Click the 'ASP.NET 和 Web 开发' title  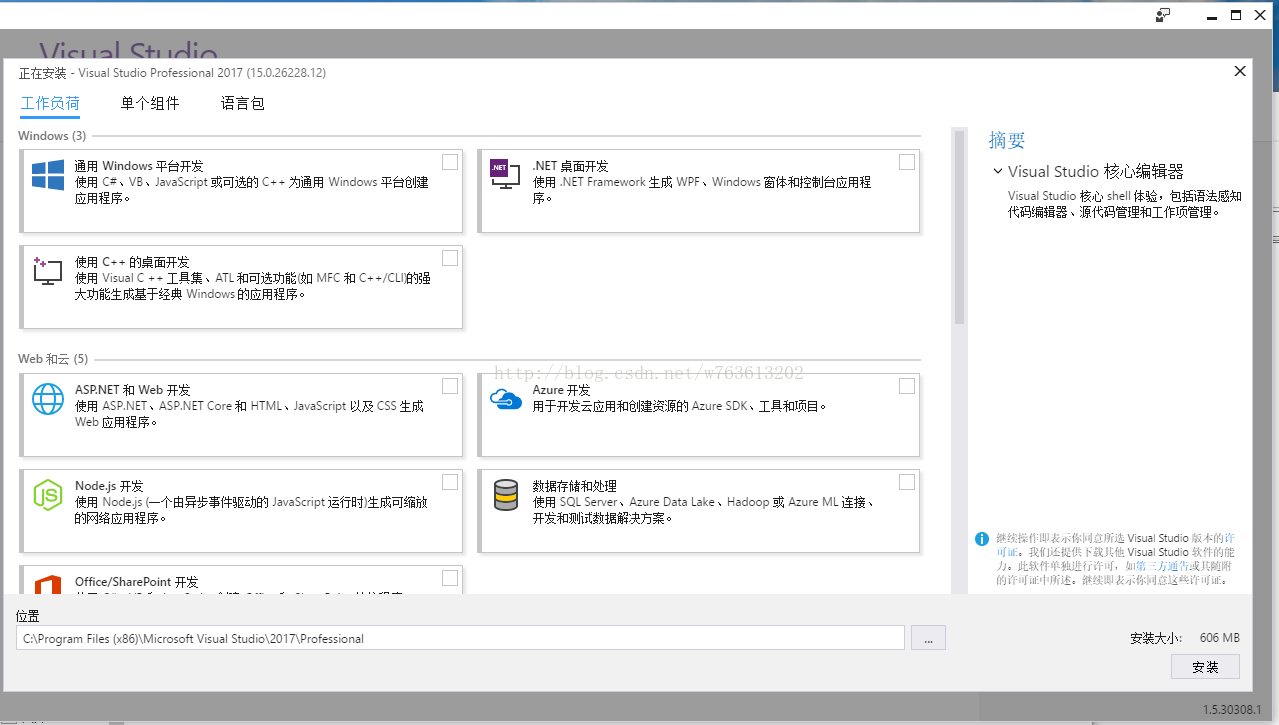click(x=132, y=390)
